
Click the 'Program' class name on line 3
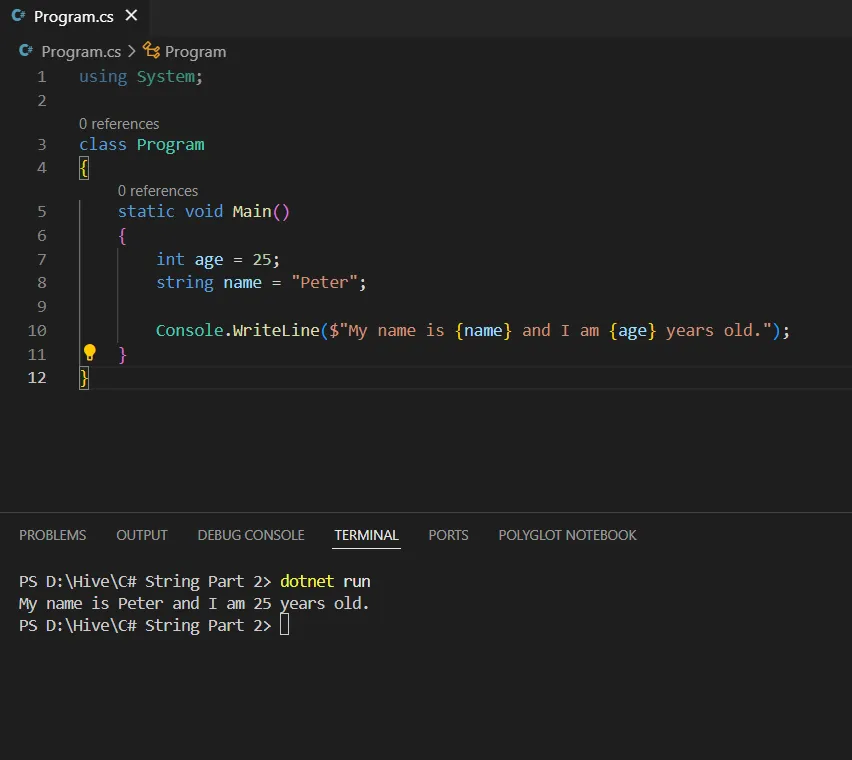coord(171,145)
